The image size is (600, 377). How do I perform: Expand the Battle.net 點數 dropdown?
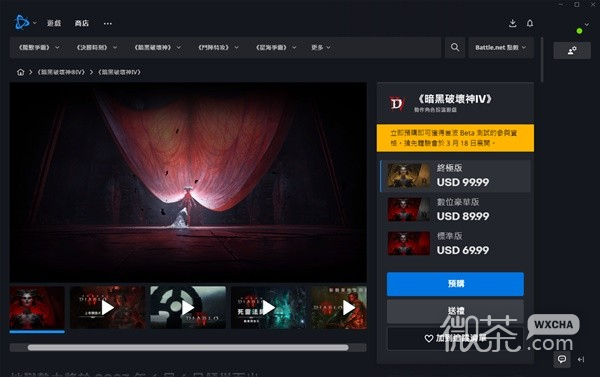coord(501,47)
